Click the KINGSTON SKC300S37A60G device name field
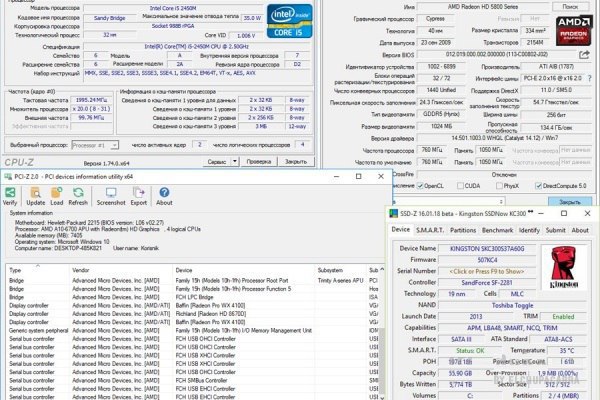 click(487, 249)
